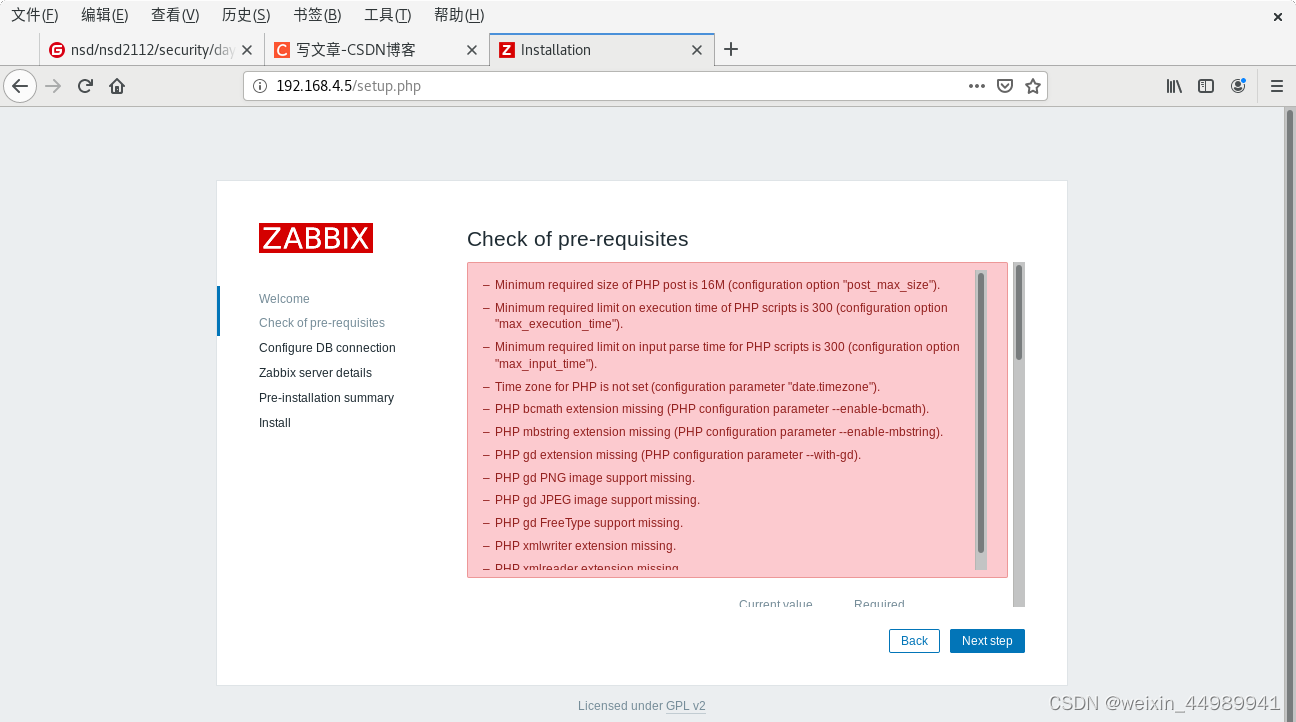
Task: Open the 文件(F) menu
Action: point(35,15)
